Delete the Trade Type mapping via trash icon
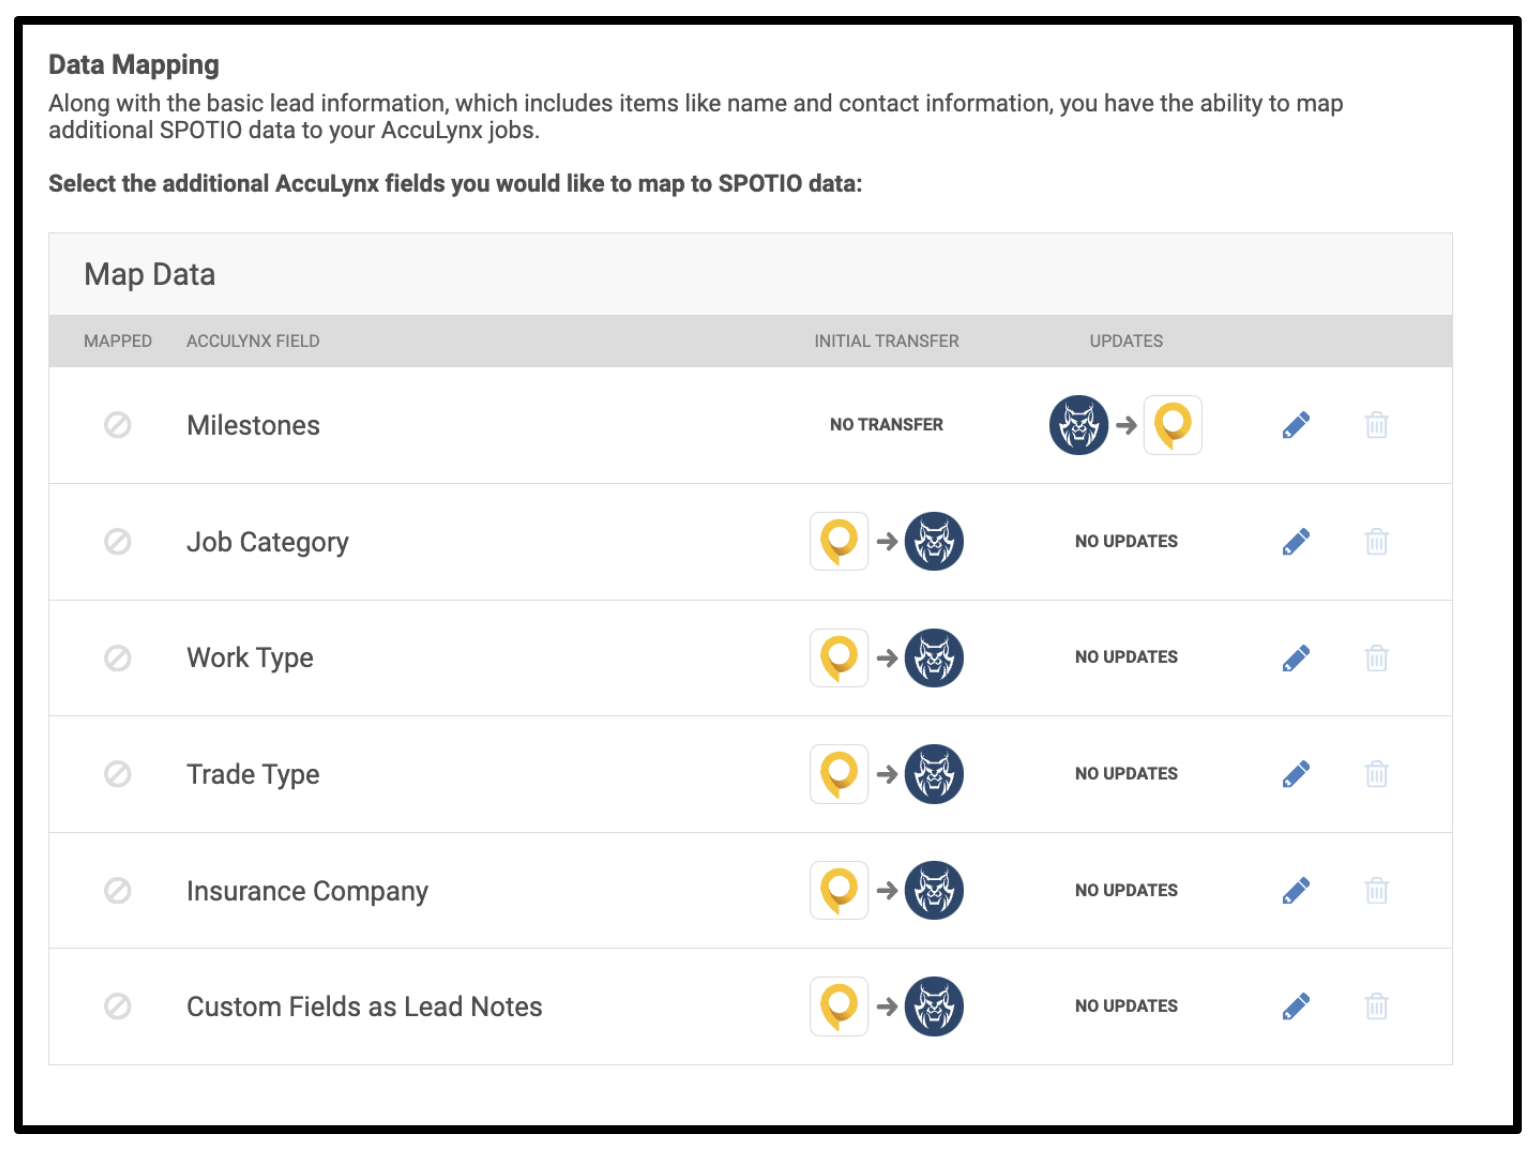This screenshot has width=1540, height=1152. click(1377, 774)
